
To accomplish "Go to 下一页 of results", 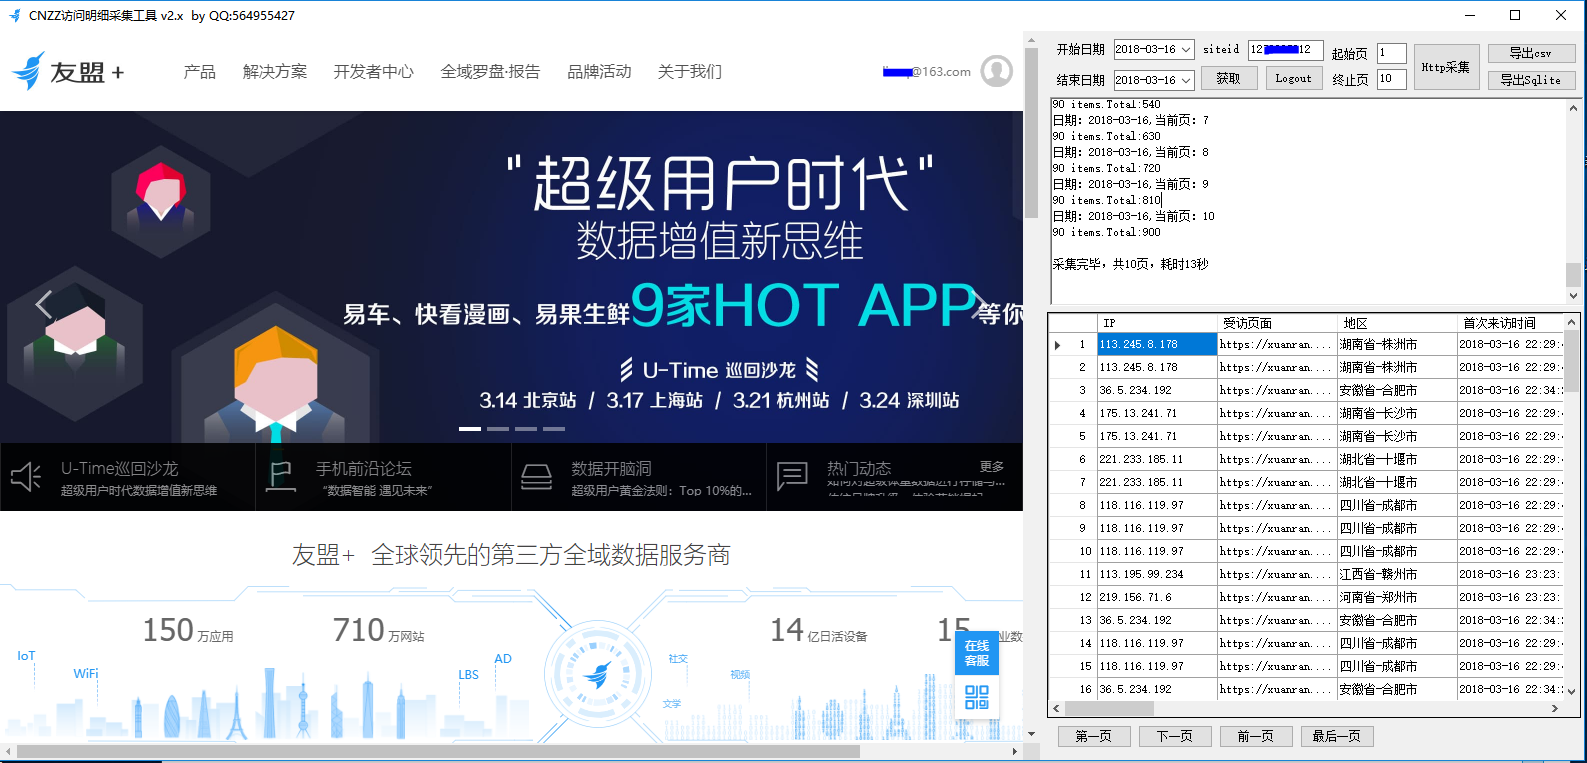I will coord(1175,736).
